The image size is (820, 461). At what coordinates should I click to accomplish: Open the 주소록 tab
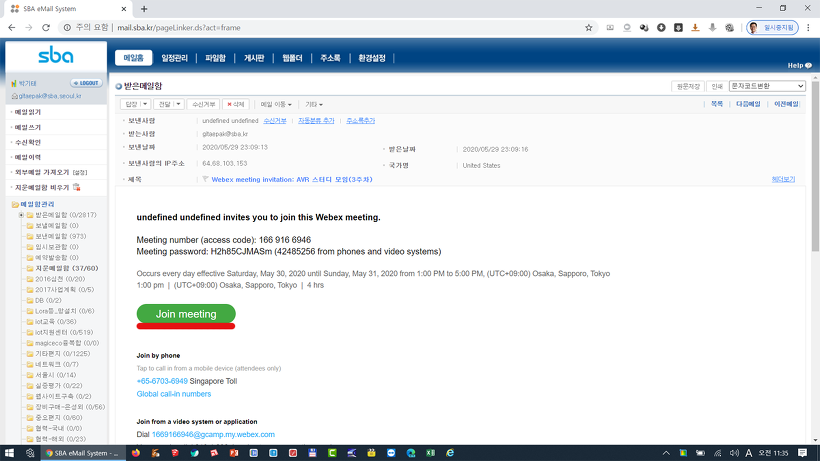(x=331, y=58)
